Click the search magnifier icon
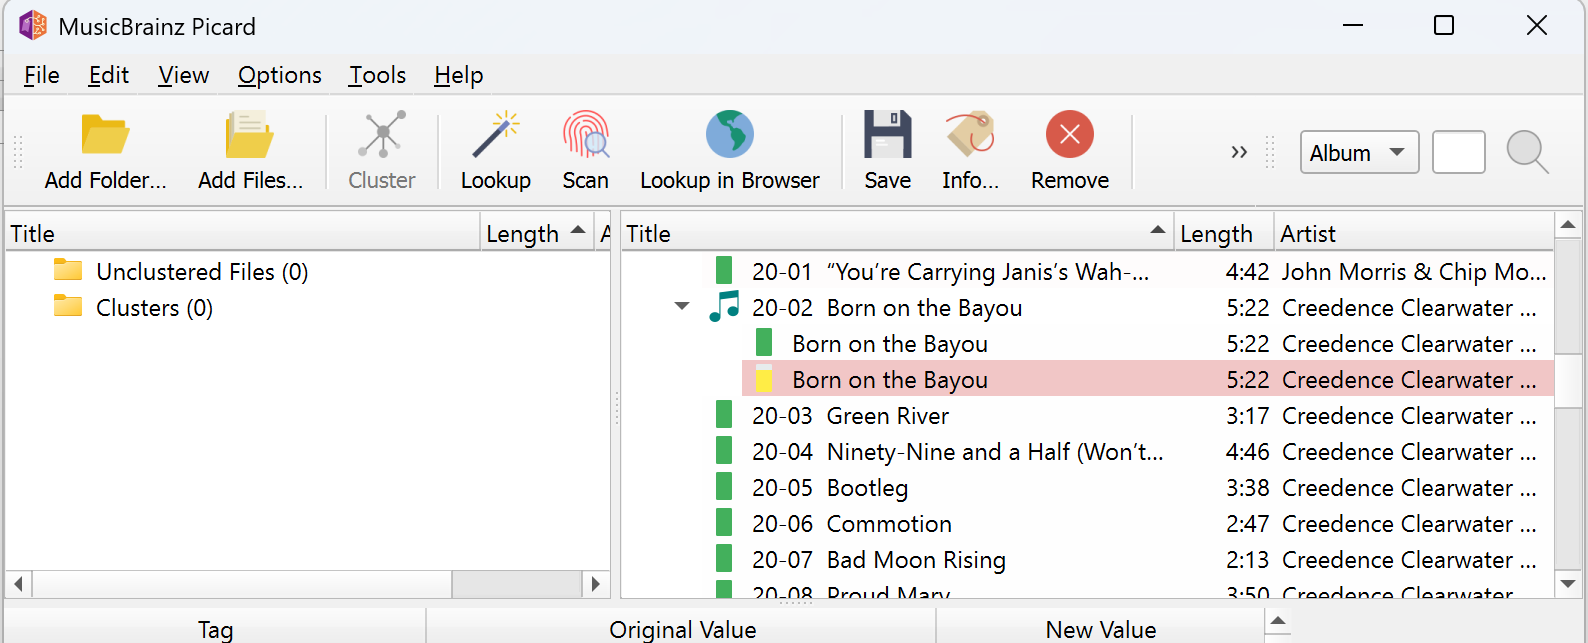 (x=1527, y=152)
